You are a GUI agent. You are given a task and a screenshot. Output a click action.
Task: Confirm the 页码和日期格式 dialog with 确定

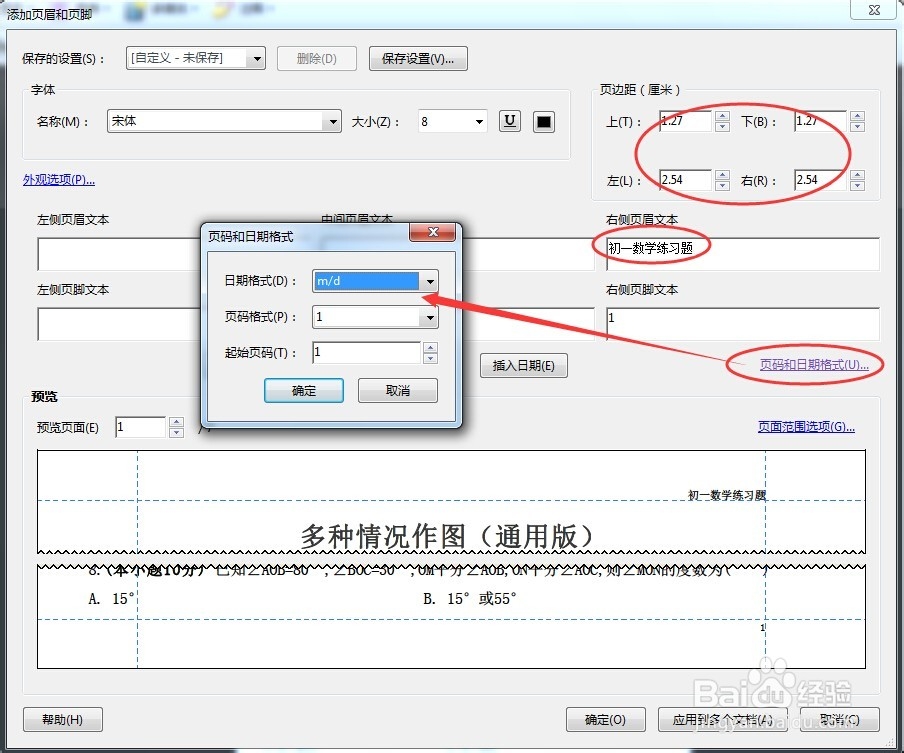303,390
